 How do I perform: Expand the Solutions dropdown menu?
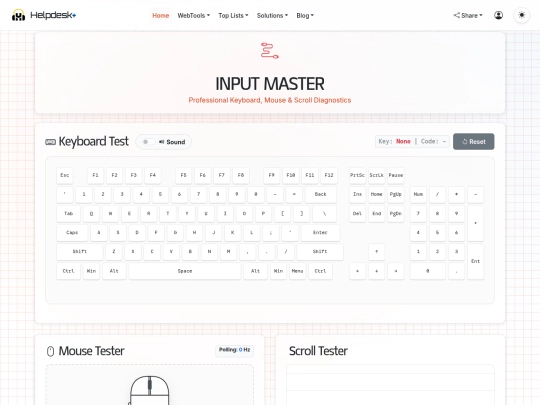pyautogui.click(x=272, y=15)
